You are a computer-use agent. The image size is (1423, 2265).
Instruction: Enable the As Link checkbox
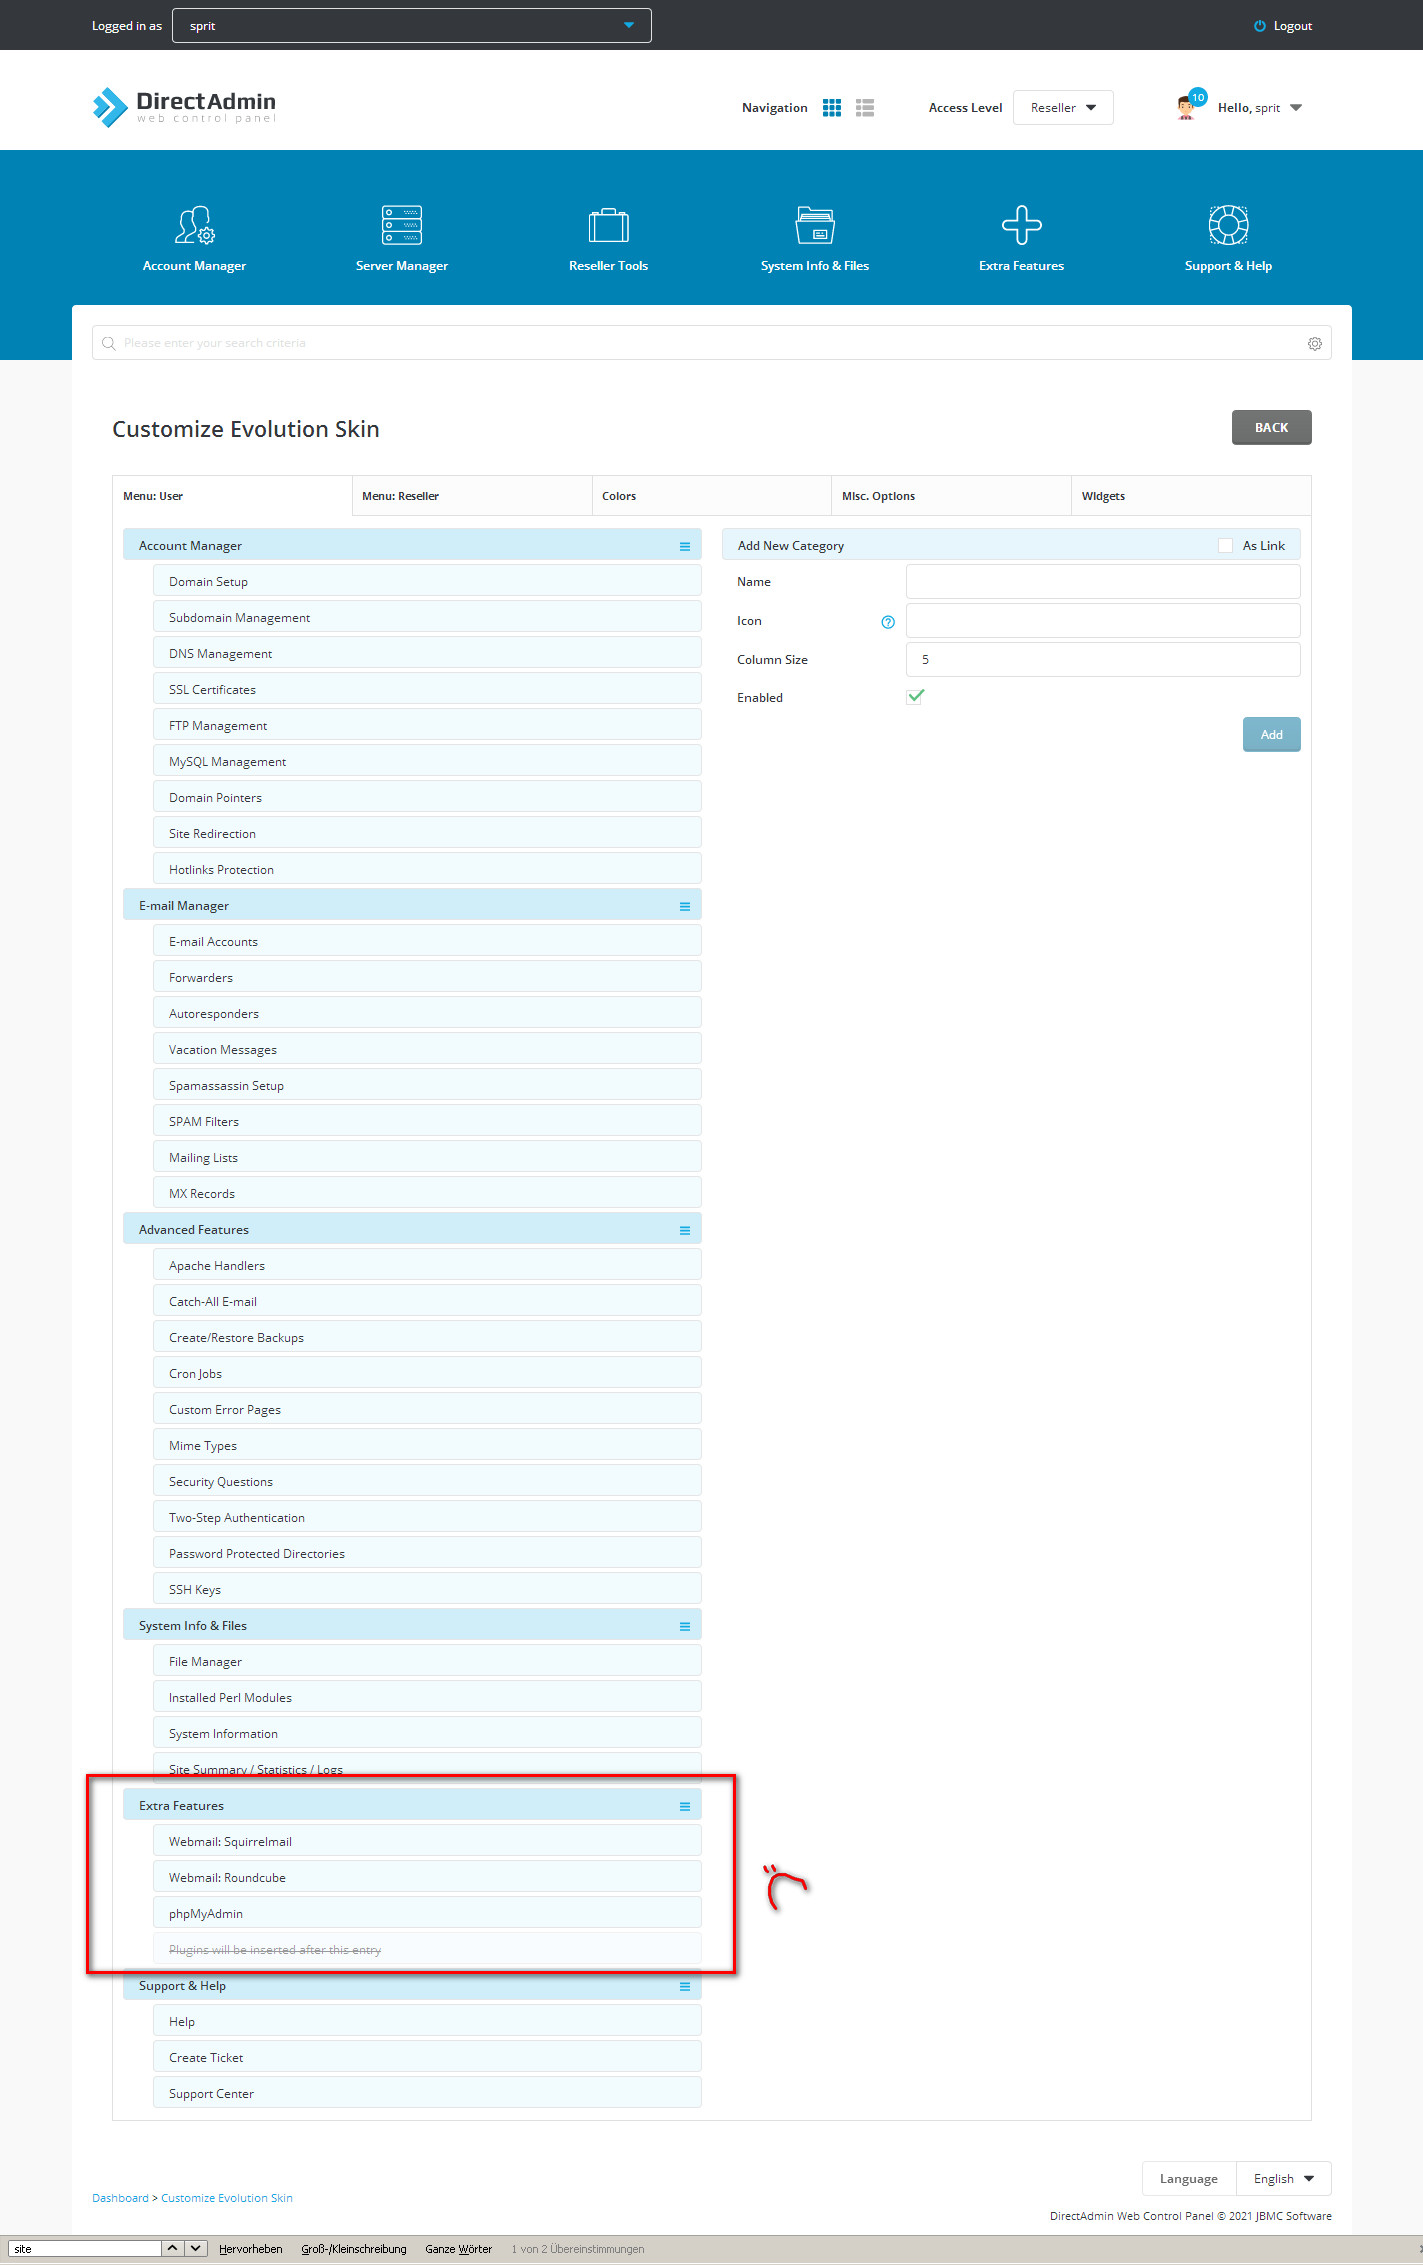coord(1225,546)
